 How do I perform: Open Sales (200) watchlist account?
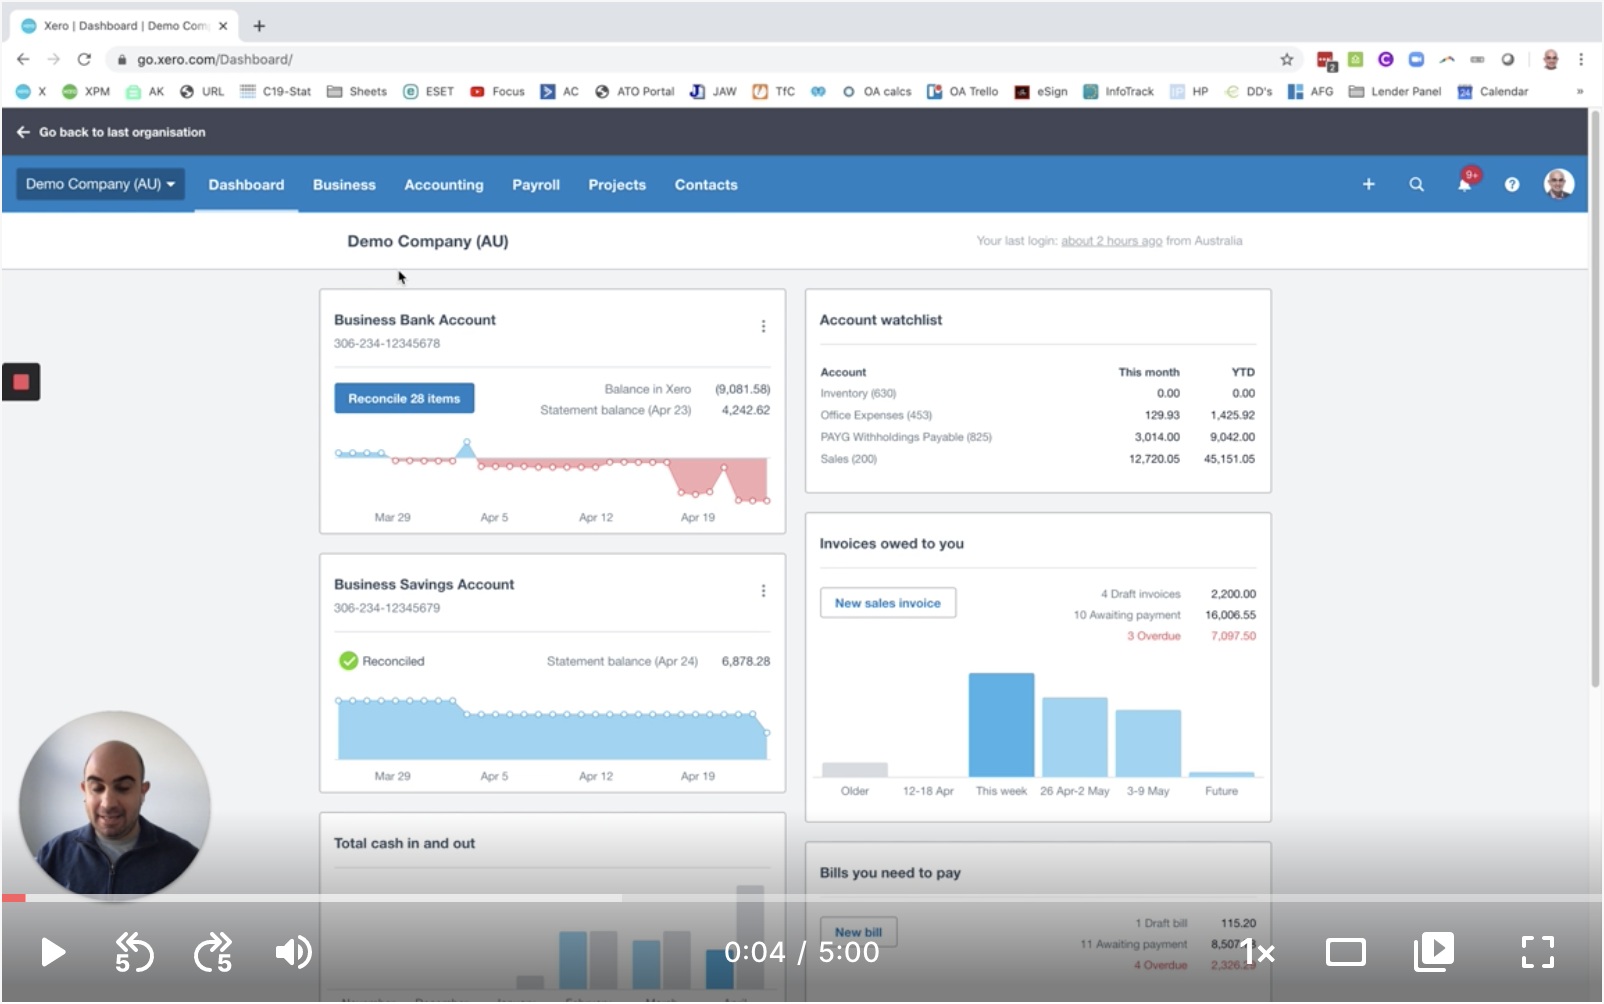click(848, 459)
